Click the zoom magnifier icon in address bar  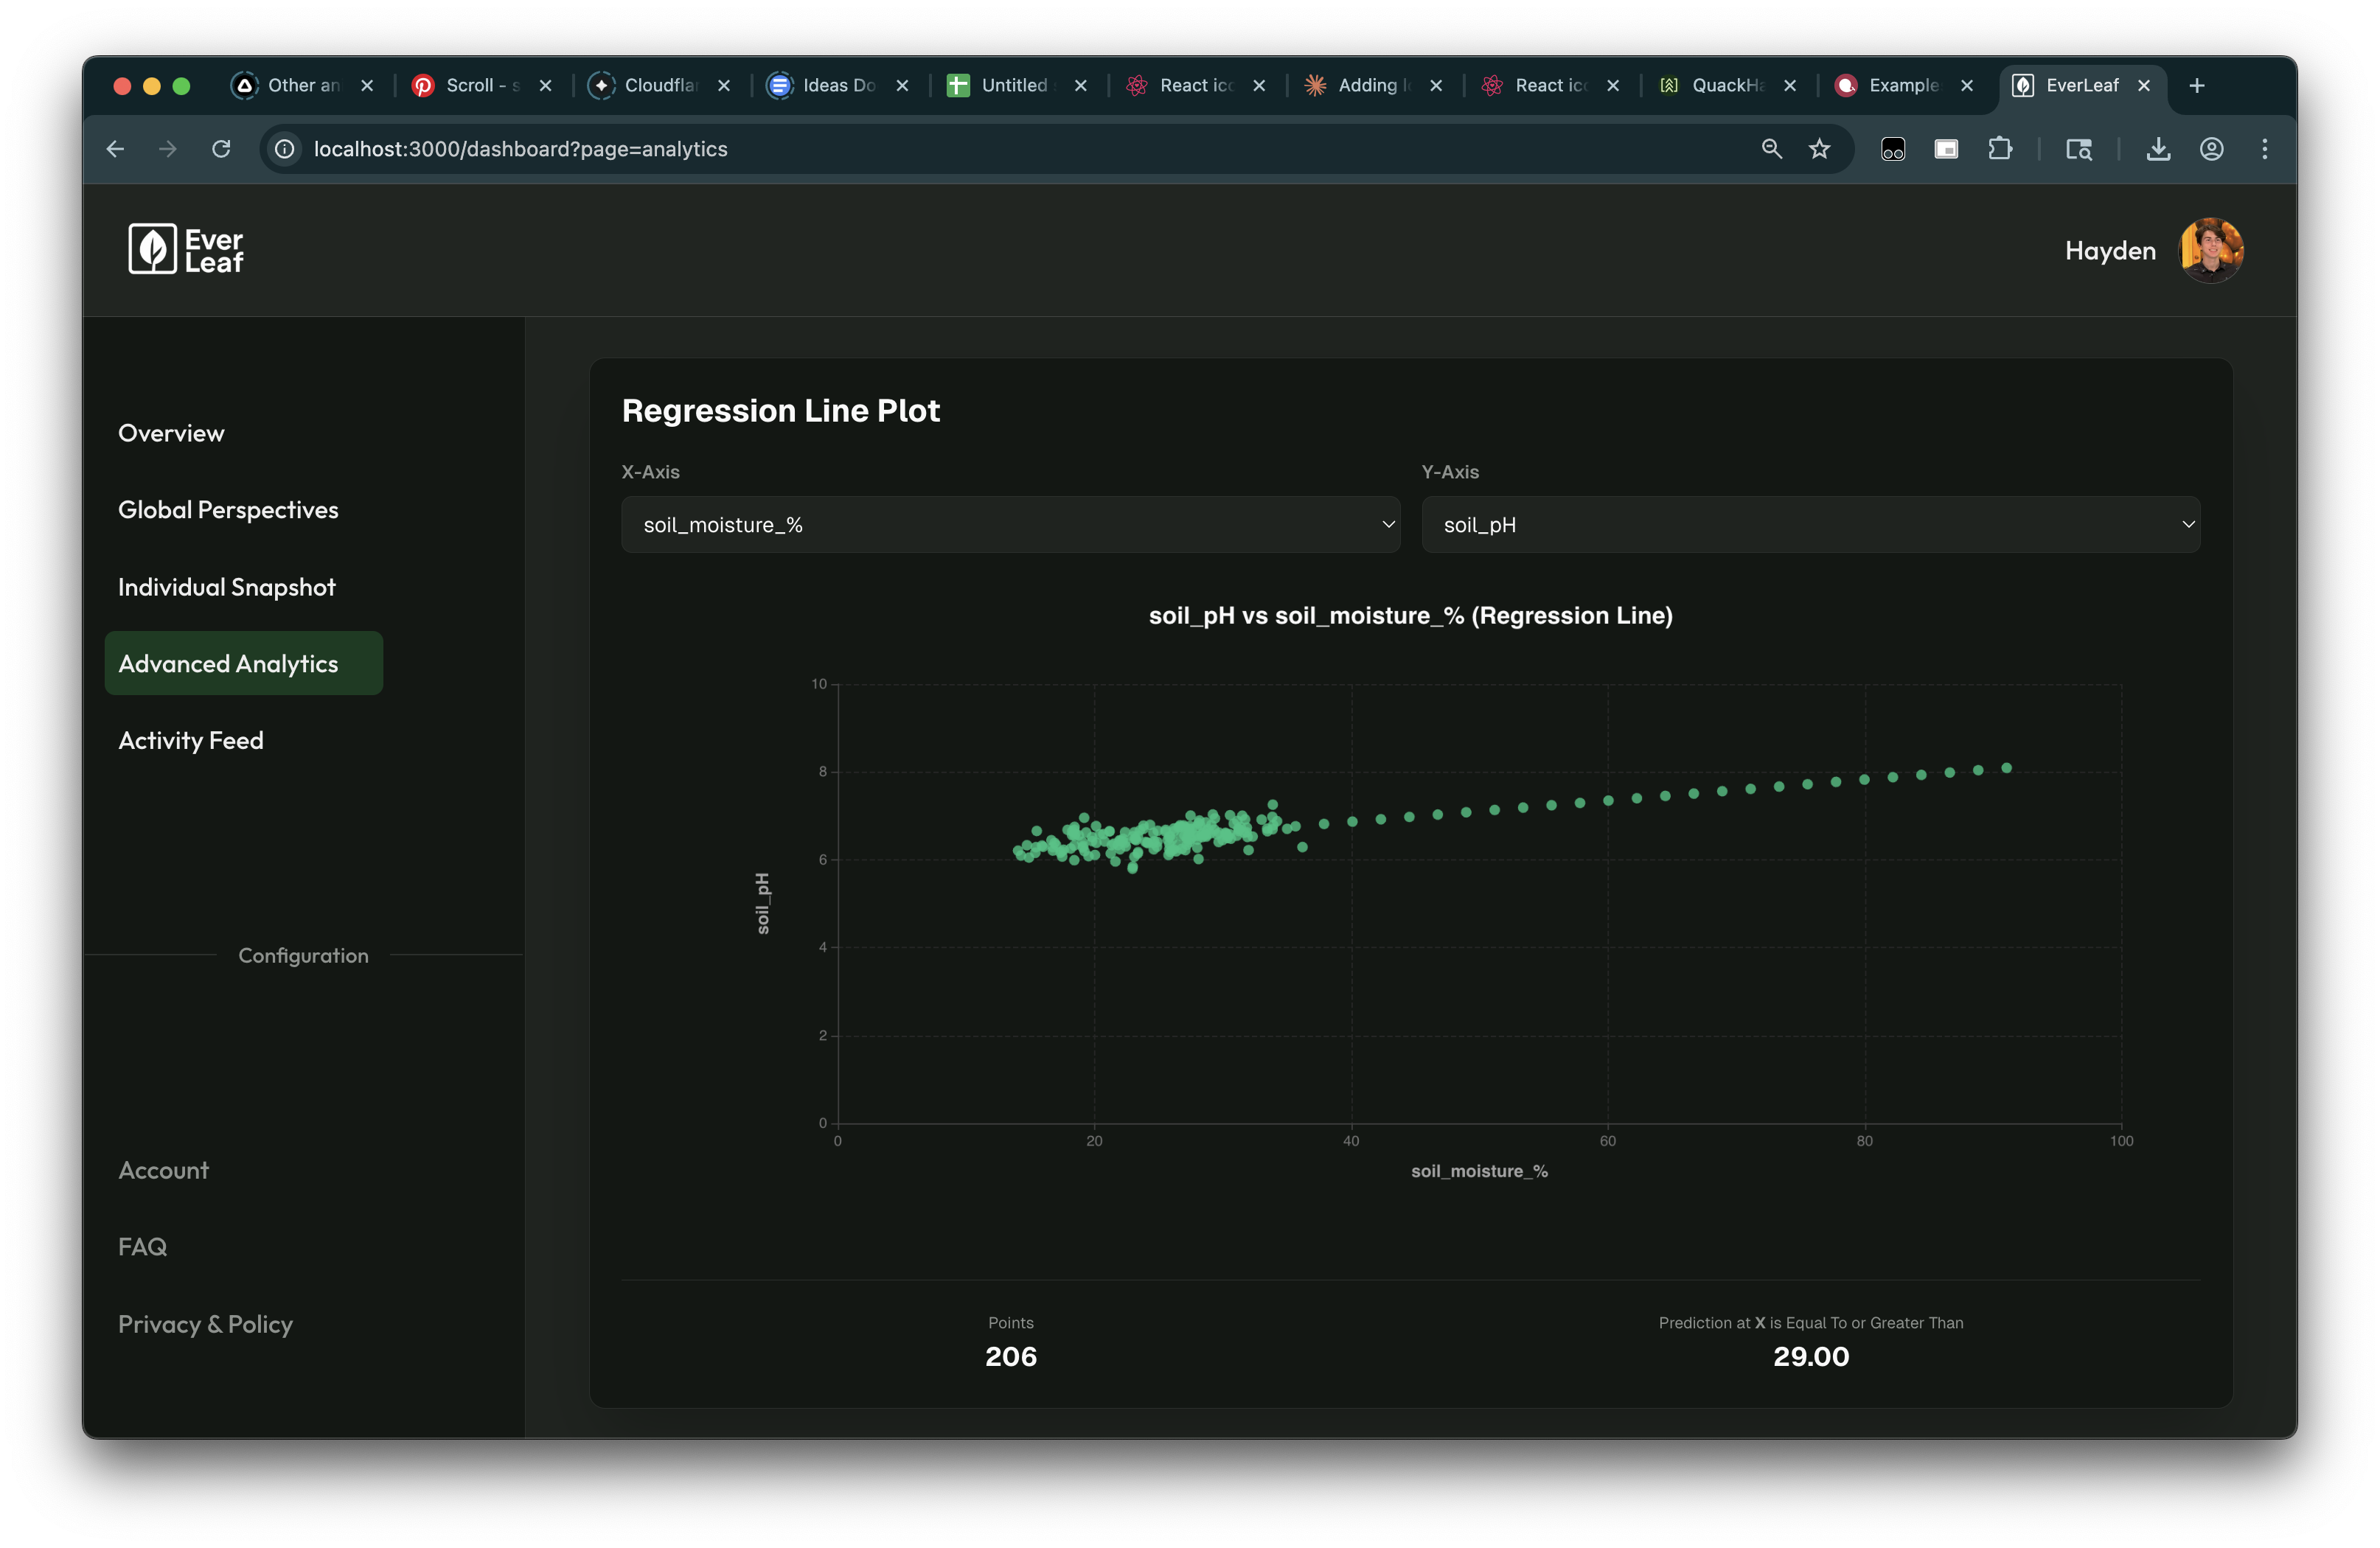(1771, 149)
